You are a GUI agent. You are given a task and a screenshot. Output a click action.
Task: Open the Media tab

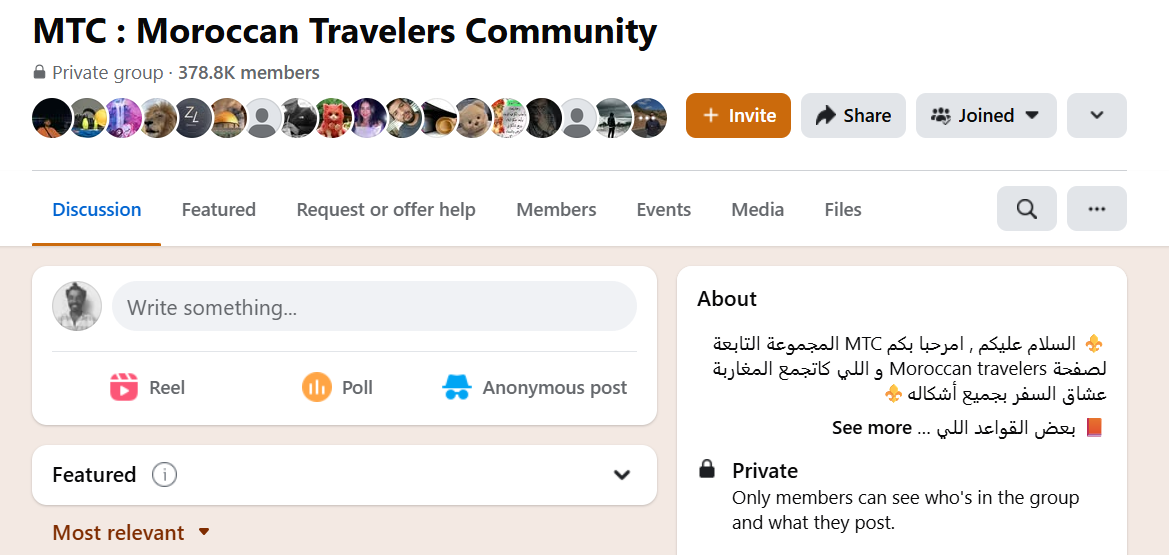point(757,209)
